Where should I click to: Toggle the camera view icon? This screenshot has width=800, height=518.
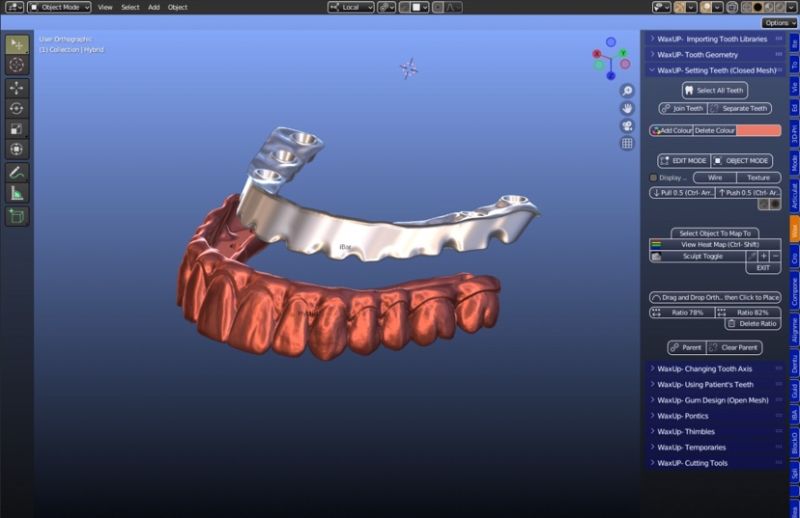pos(627,125)
